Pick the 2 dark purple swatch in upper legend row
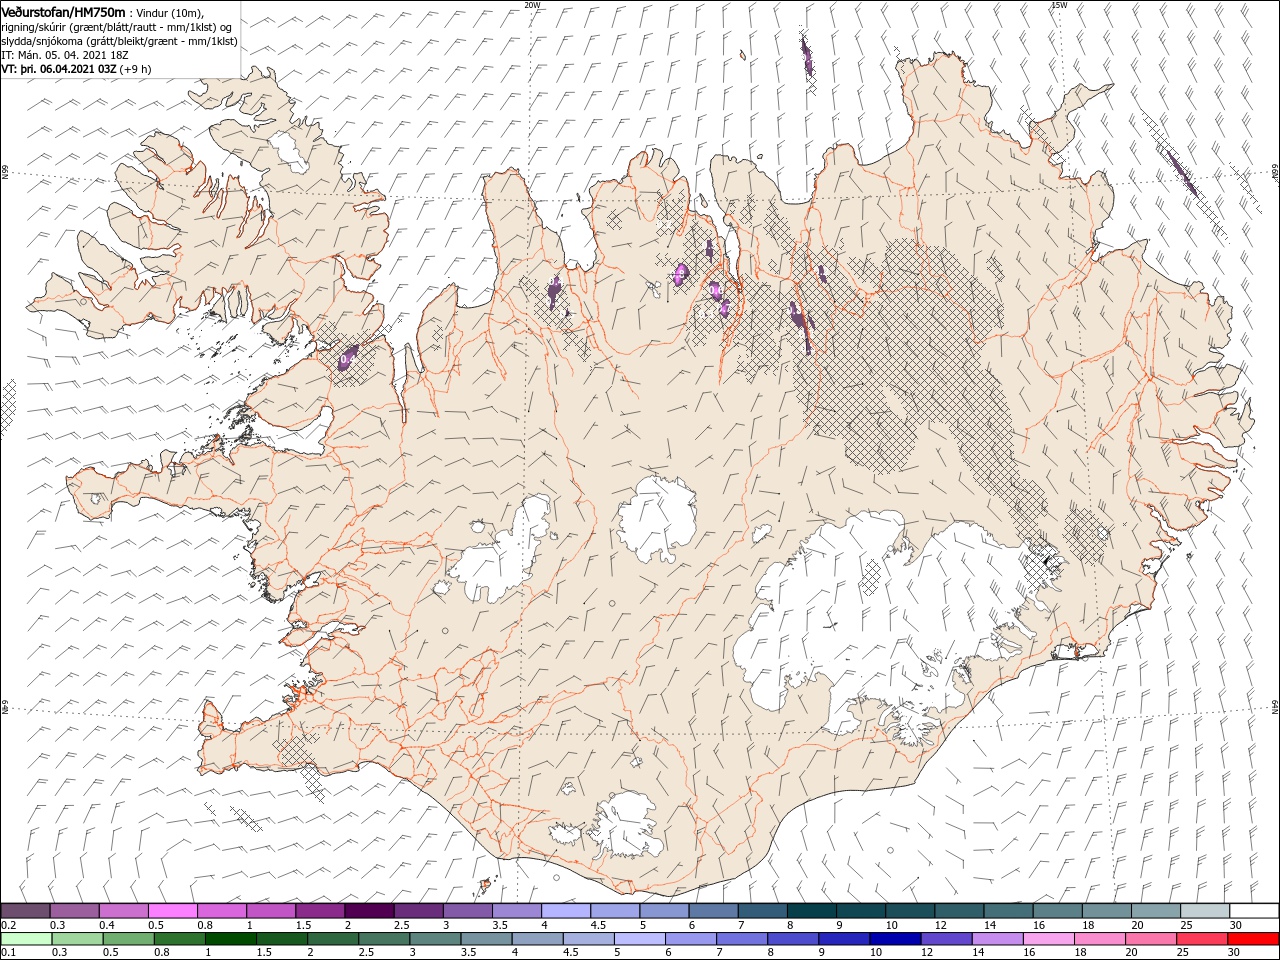Viewport: 1280px width, 960px height. [x=368, y=911]
